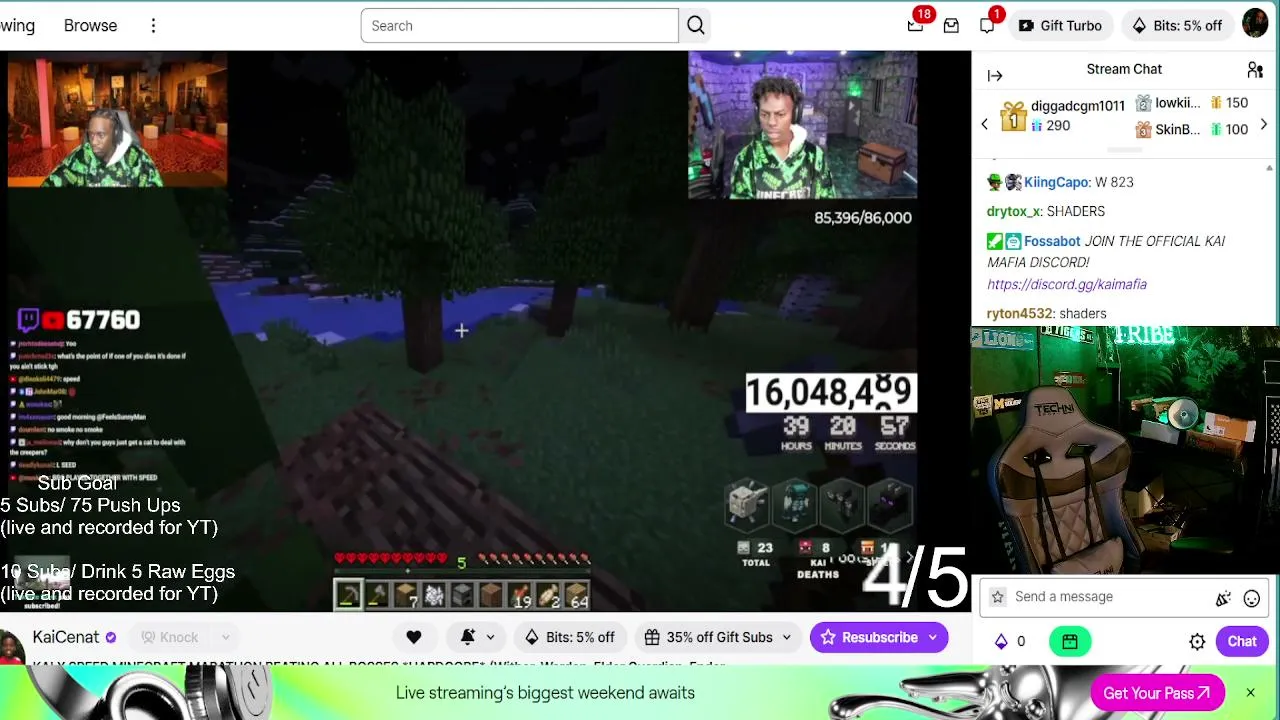This screenshot has width=1280, height=720.
Task: Go to previous gift leaderboard page
Action: point(984,125)
